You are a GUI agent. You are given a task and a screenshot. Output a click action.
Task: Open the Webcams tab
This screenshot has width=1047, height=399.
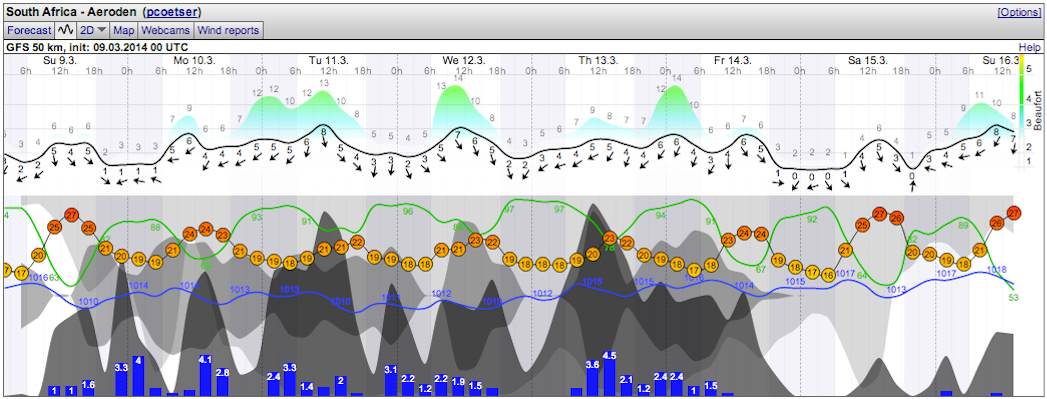point(166,30)
